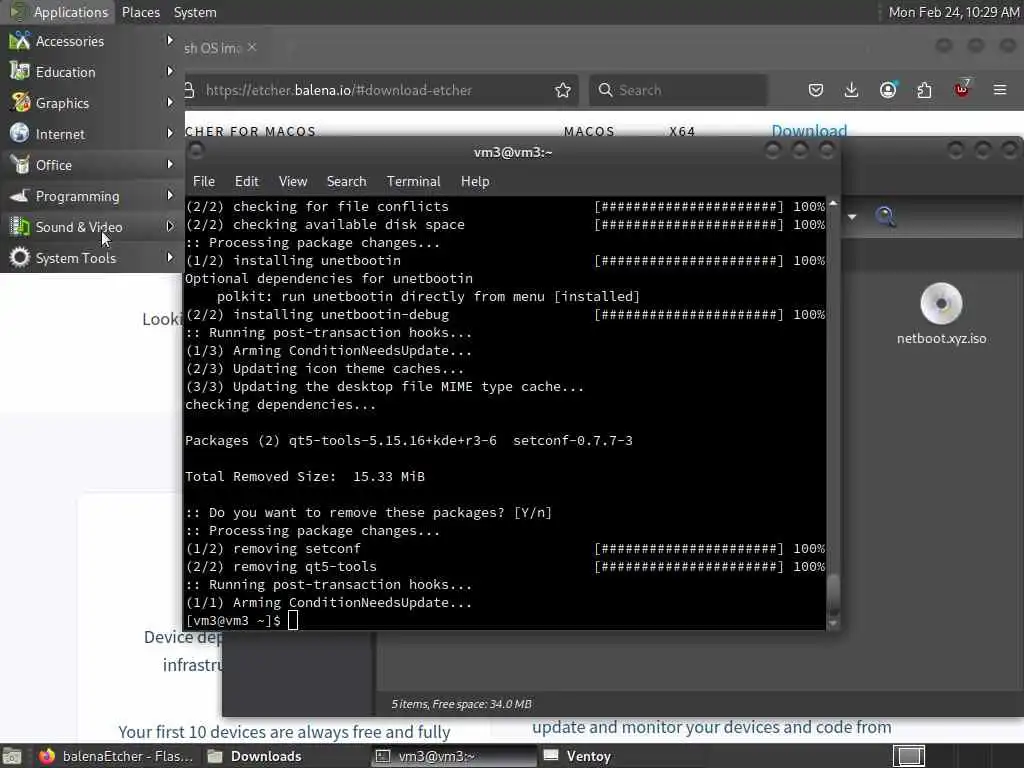Open the Sound & Video category
Screen dimensions: 1024x768
click(x=92, y=227)
